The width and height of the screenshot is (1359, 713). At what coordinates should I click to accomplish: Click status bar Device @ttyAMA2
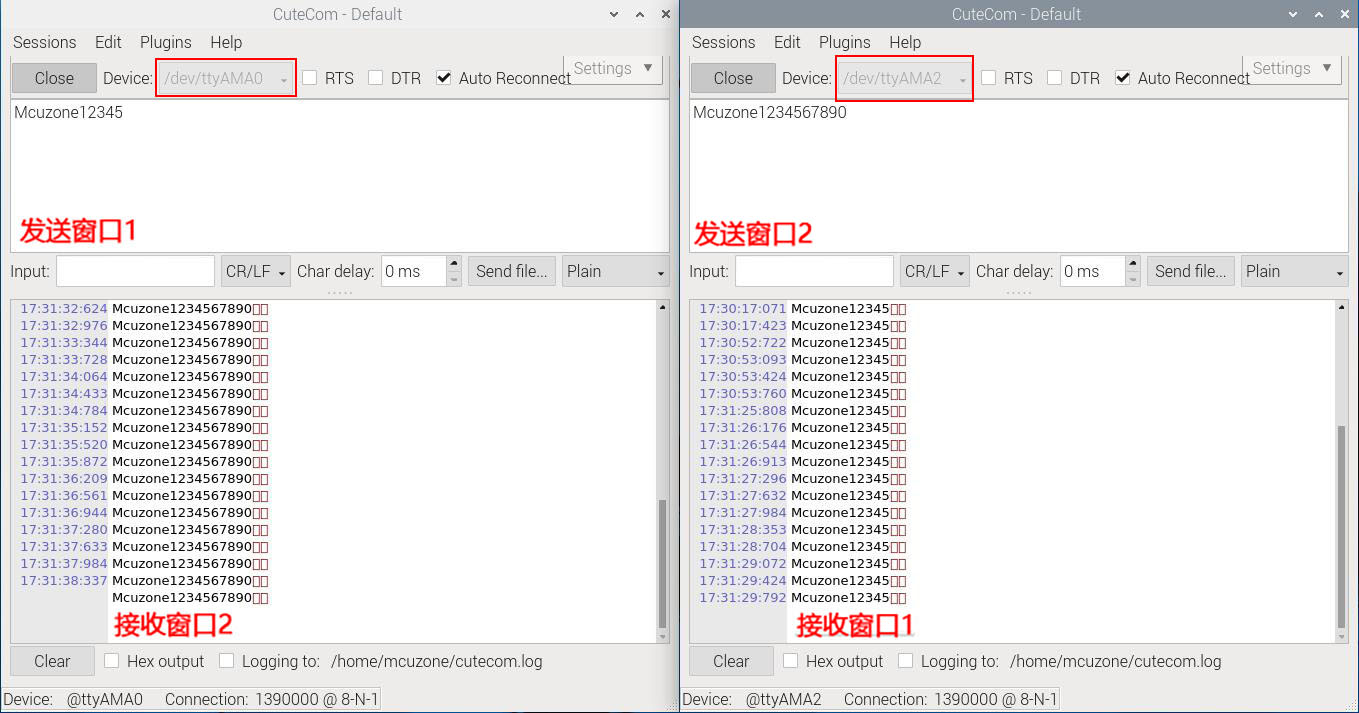click(x=753, y=699)
